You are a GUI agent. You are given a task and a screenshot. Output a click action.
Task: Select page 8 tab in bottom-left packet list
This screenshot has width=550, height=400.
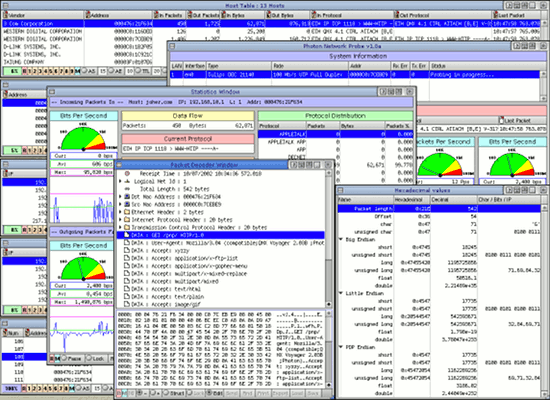[x=66, y=388]
